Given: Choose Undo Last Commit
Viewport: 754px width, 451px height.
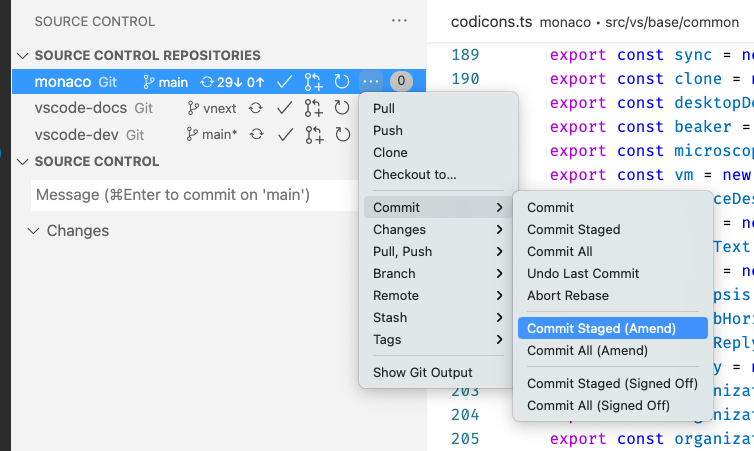Looking at the screenshot, I should coord(613,274).
